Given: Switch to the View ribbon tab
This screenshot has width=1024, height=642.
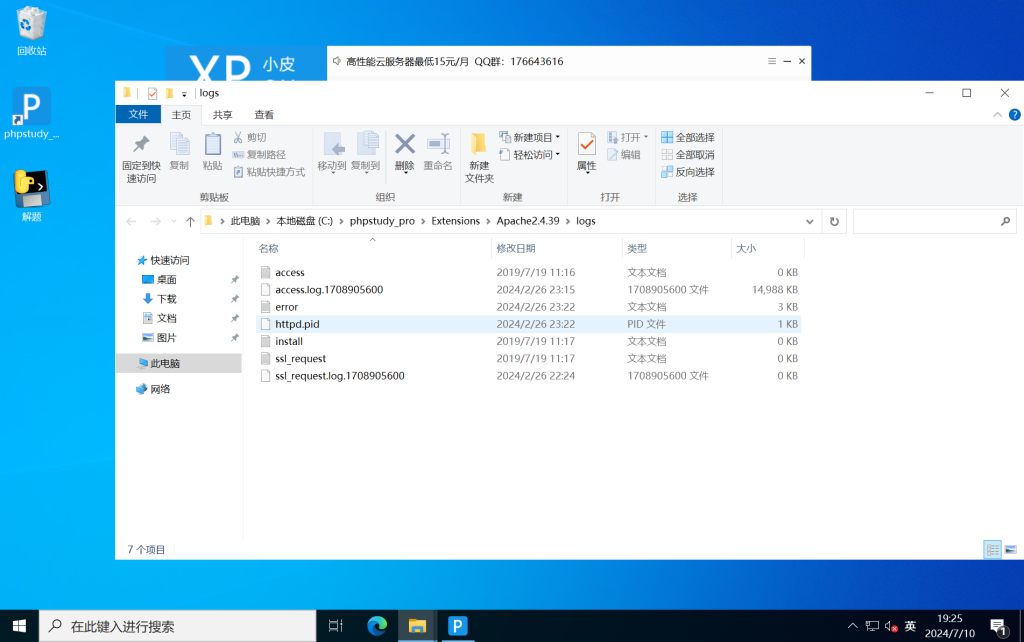Looking at the screenshot, I should (x=264, y=115).
